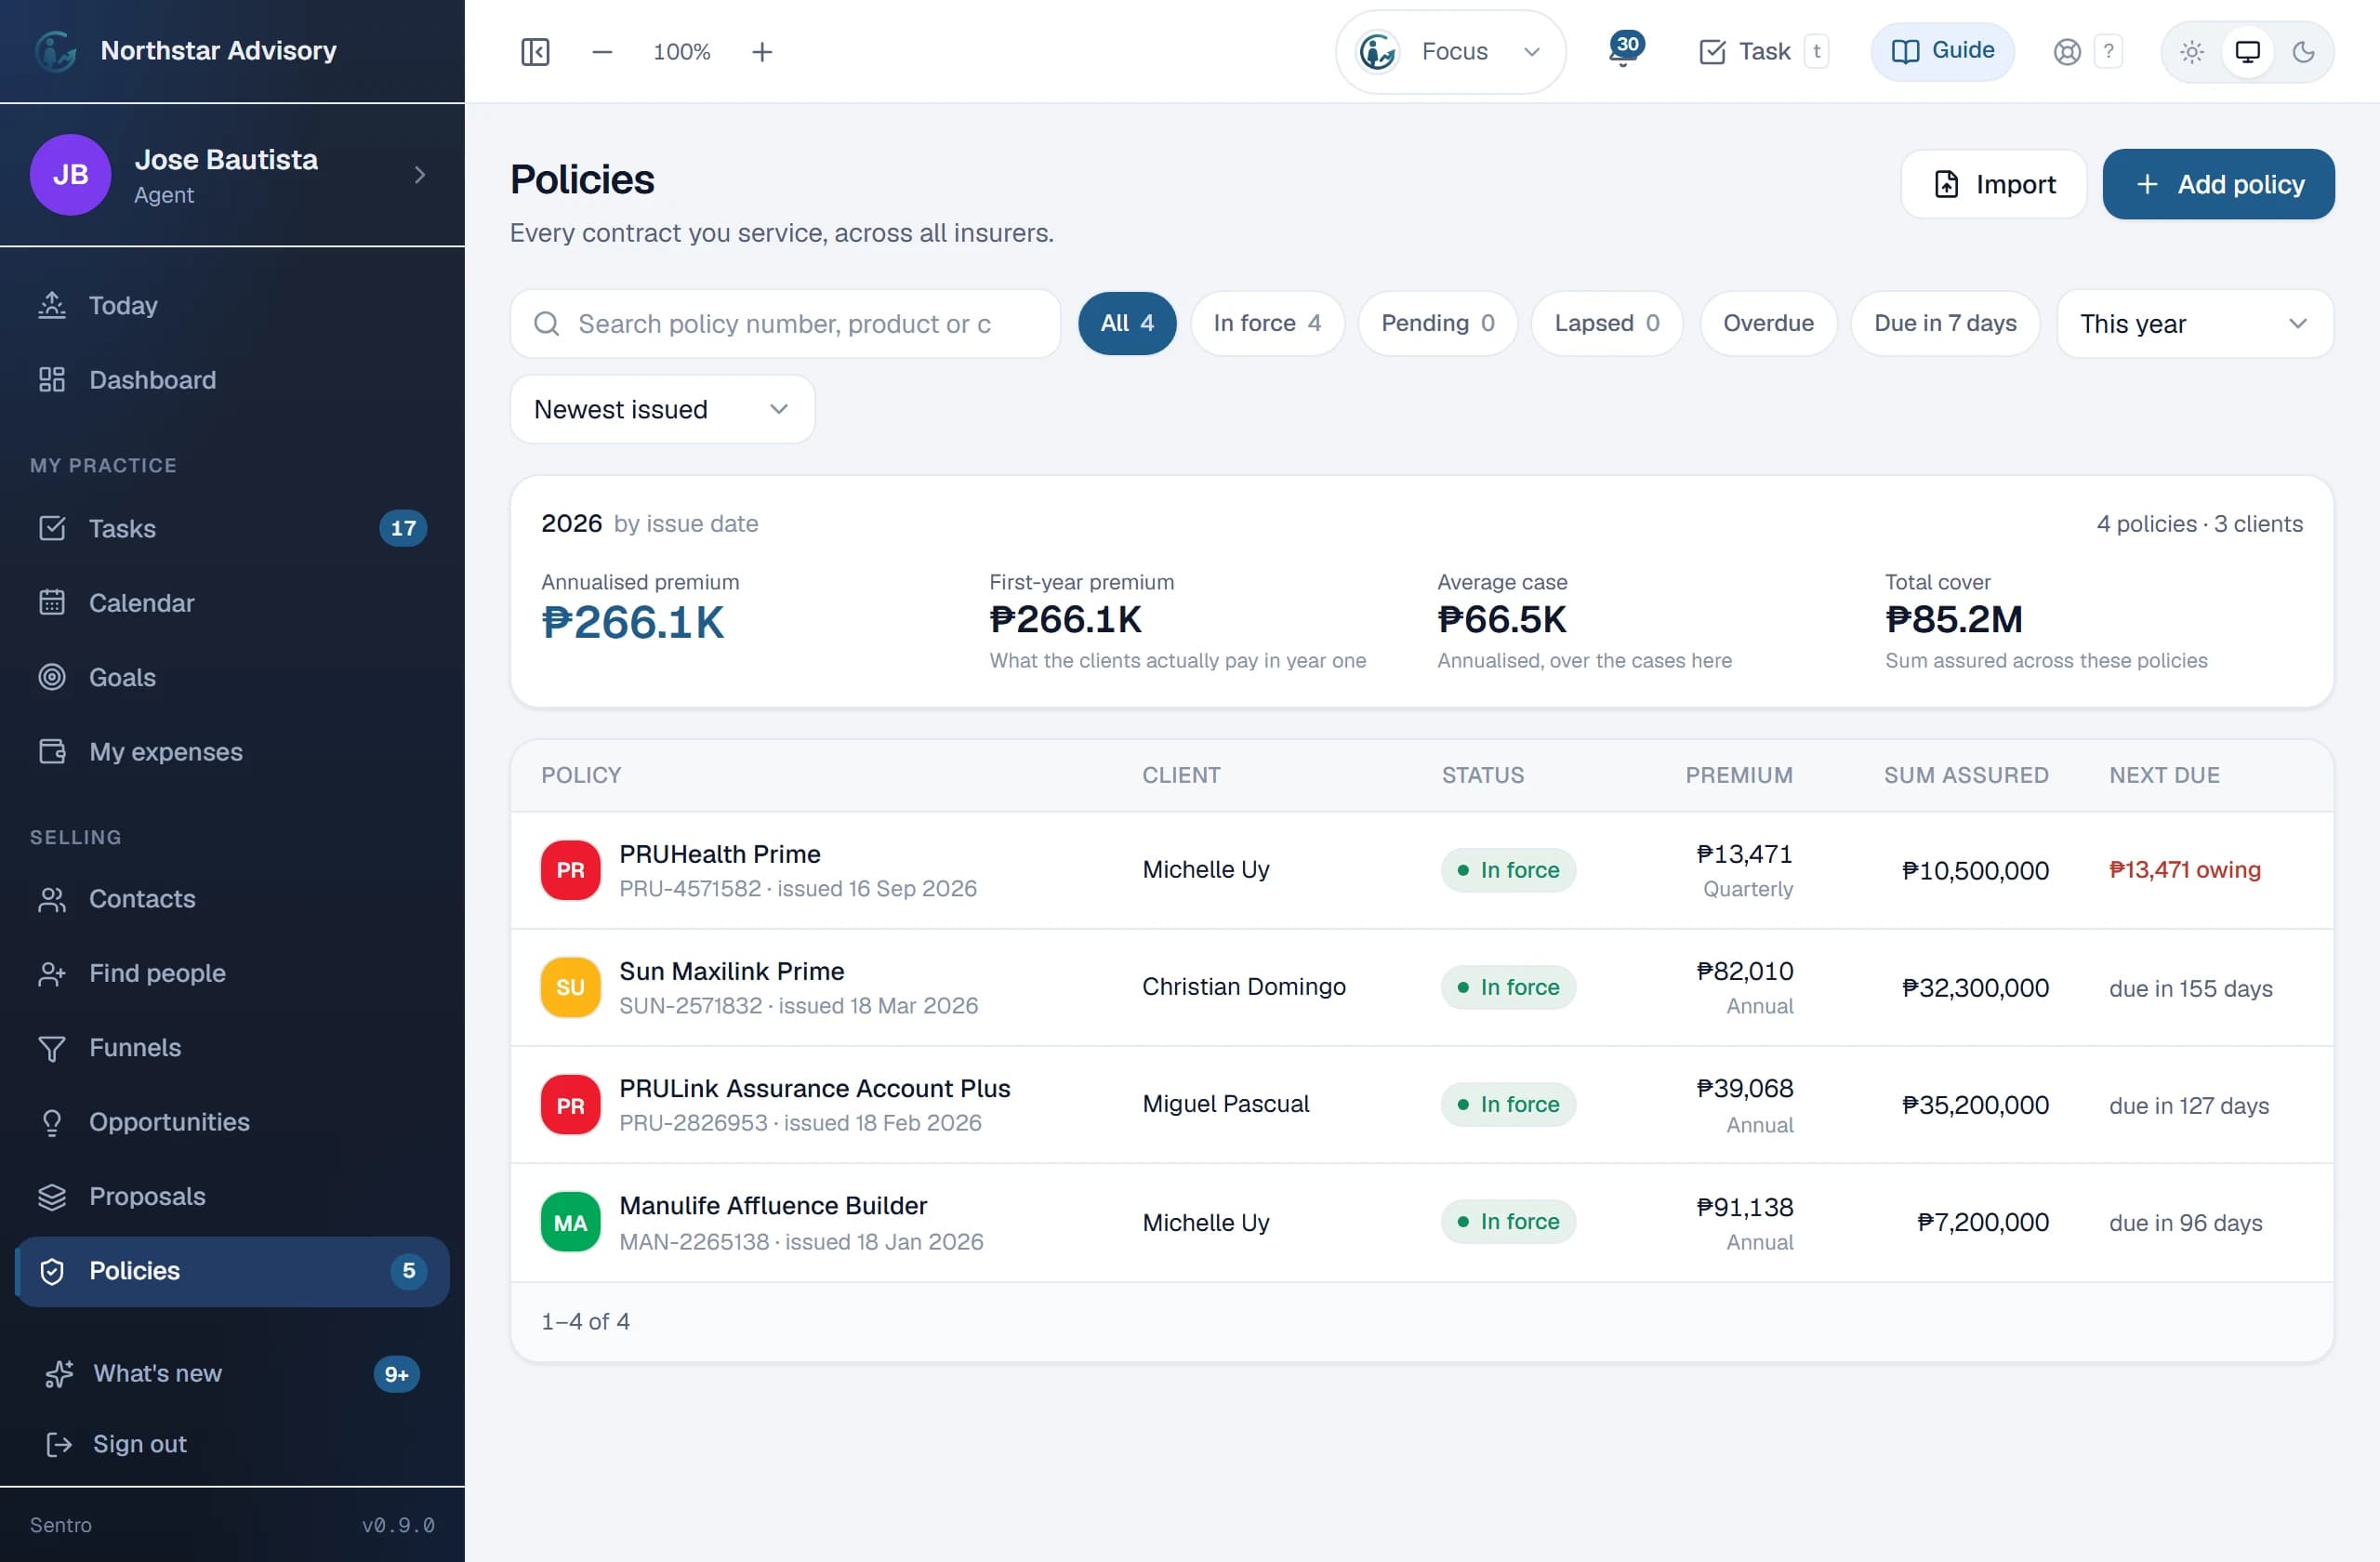Create a new Task from toolbar

click(1762, 51)
